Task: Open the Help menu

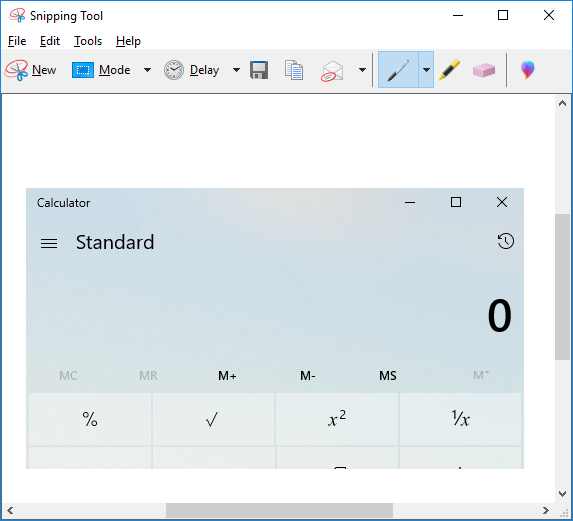Action: tap(128, 41)
